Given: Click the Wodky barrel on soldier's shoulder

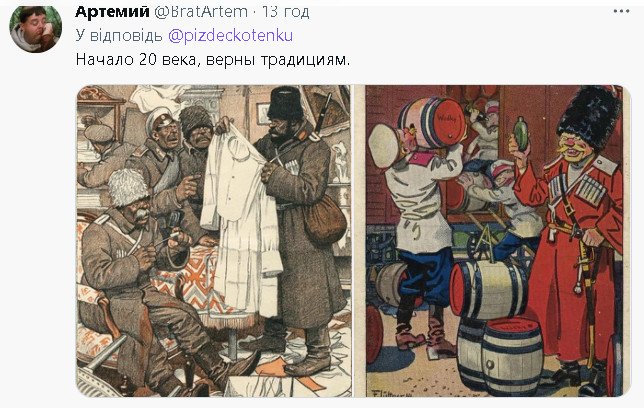Looking at the screenshot, I should 431,122.
